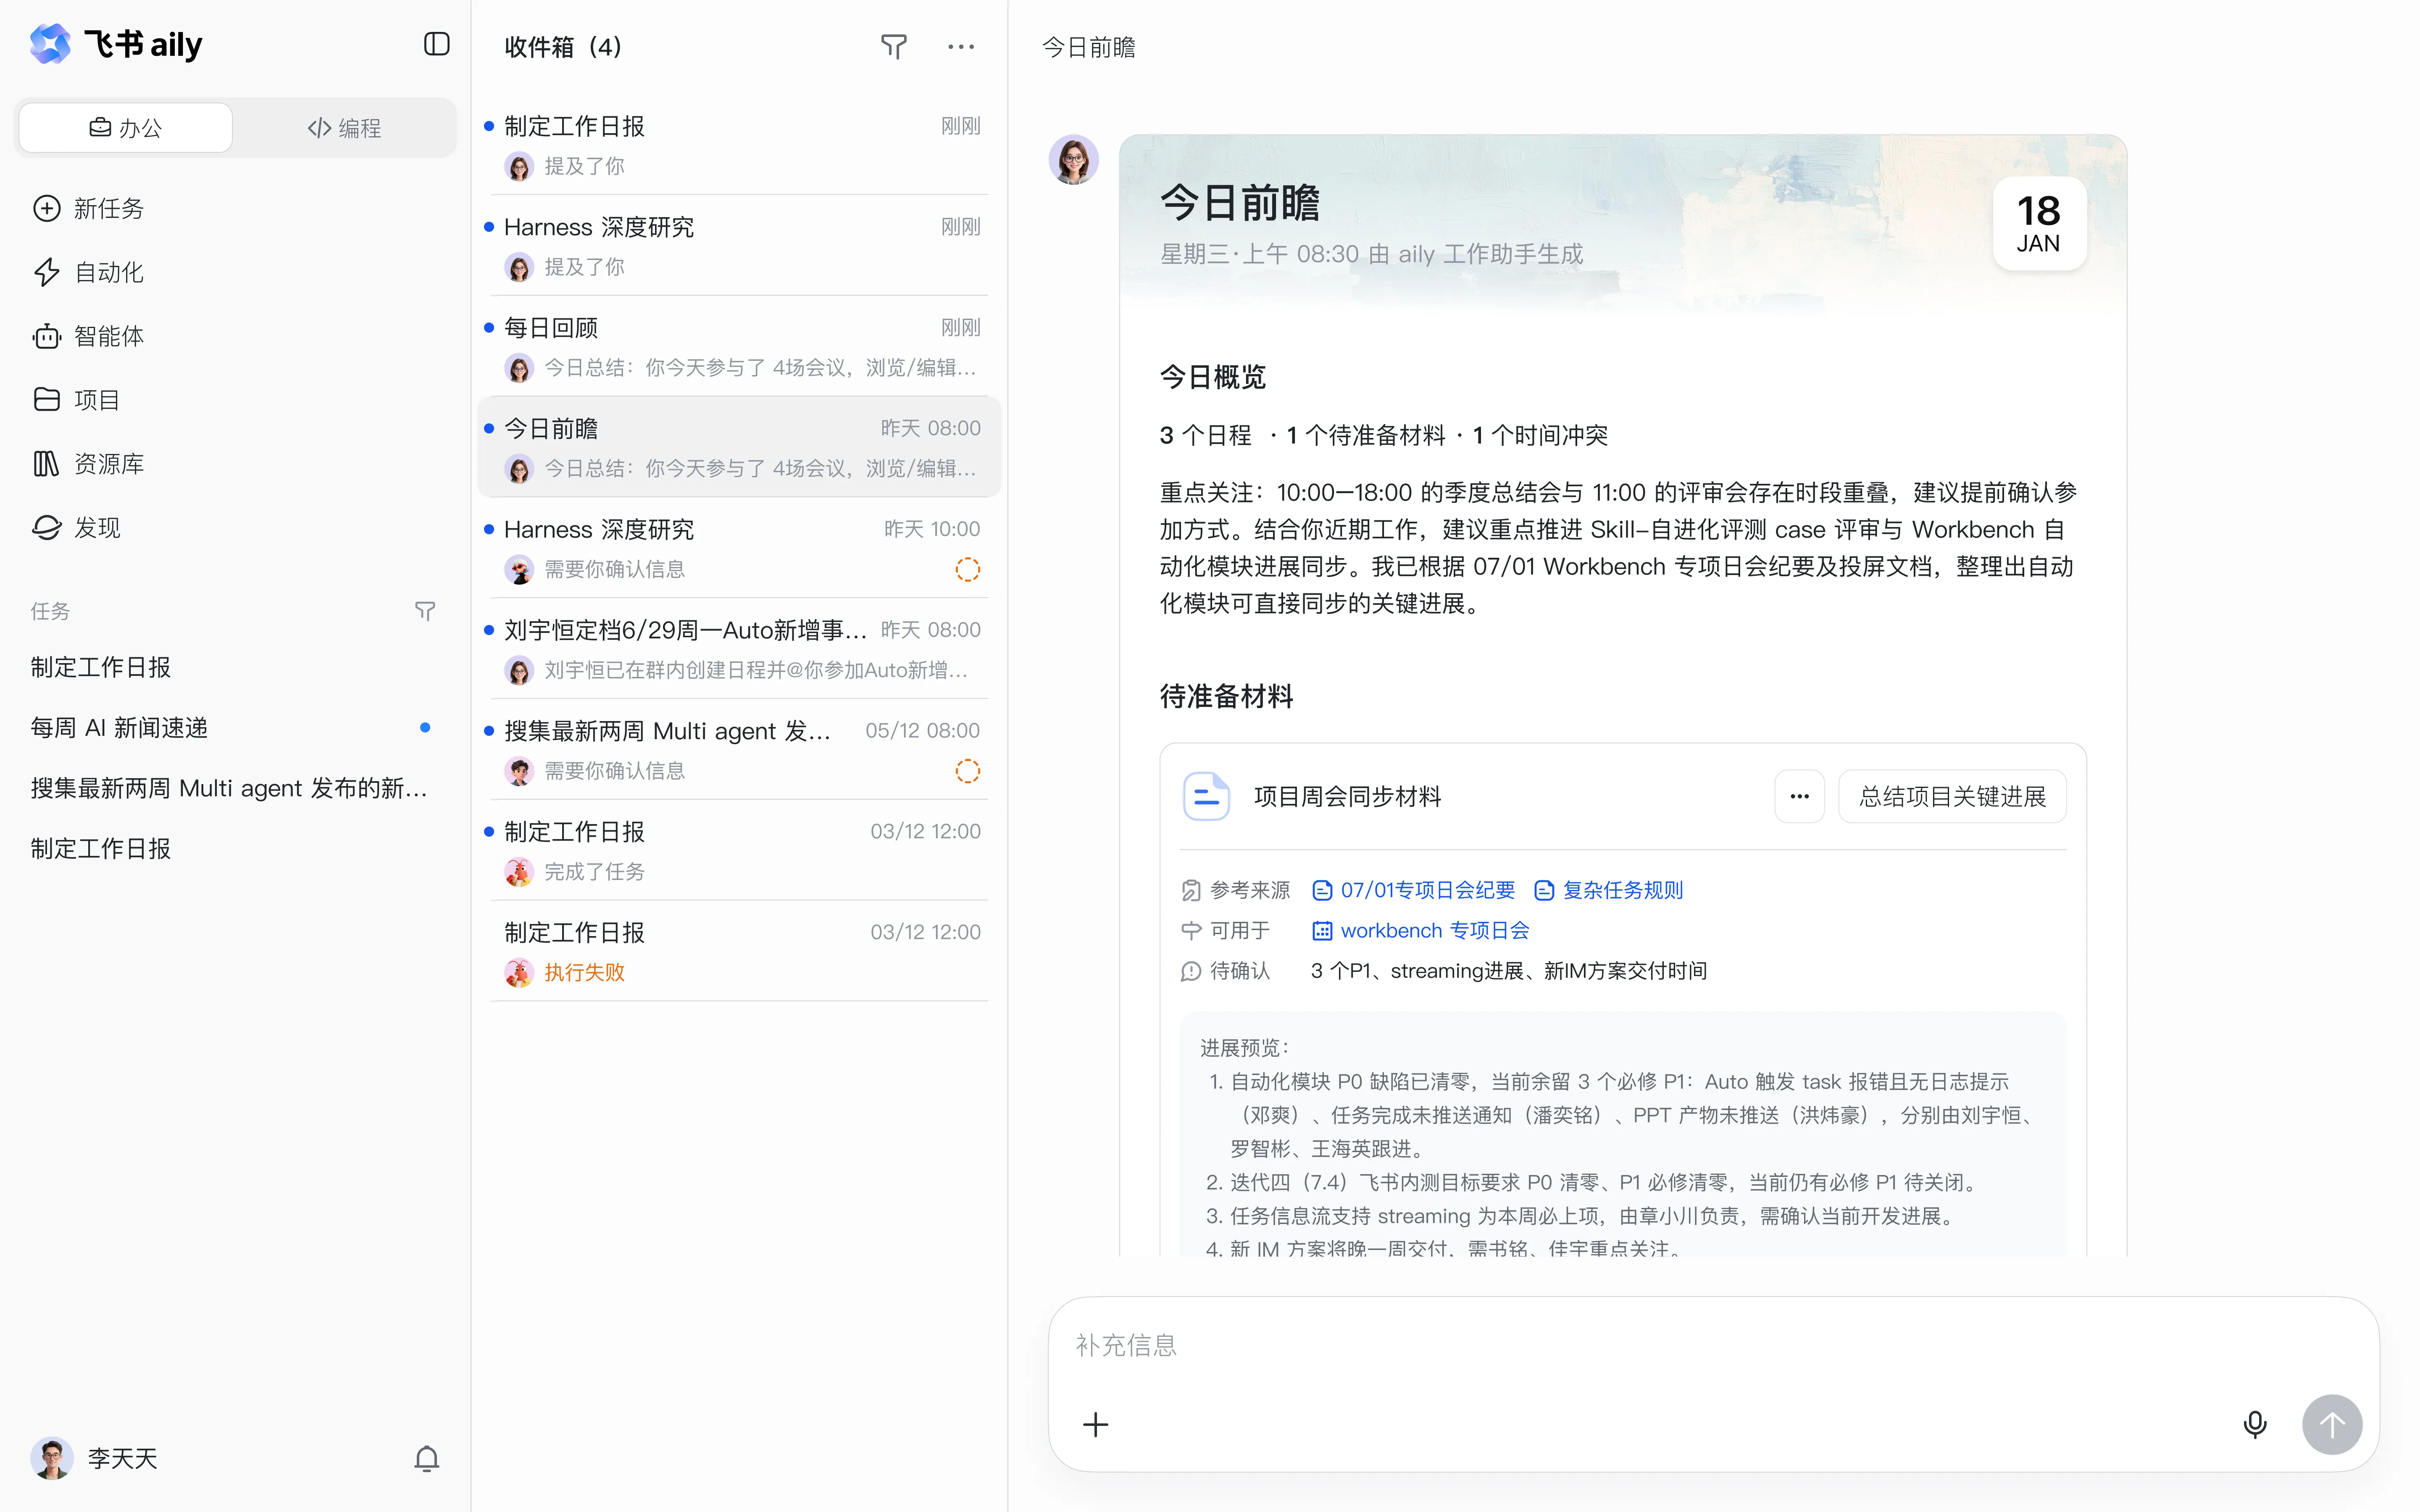Screen dimensions: 2420x1512
Task: Click the 总结项目关键进展 button
Action: pos(1952,796)
